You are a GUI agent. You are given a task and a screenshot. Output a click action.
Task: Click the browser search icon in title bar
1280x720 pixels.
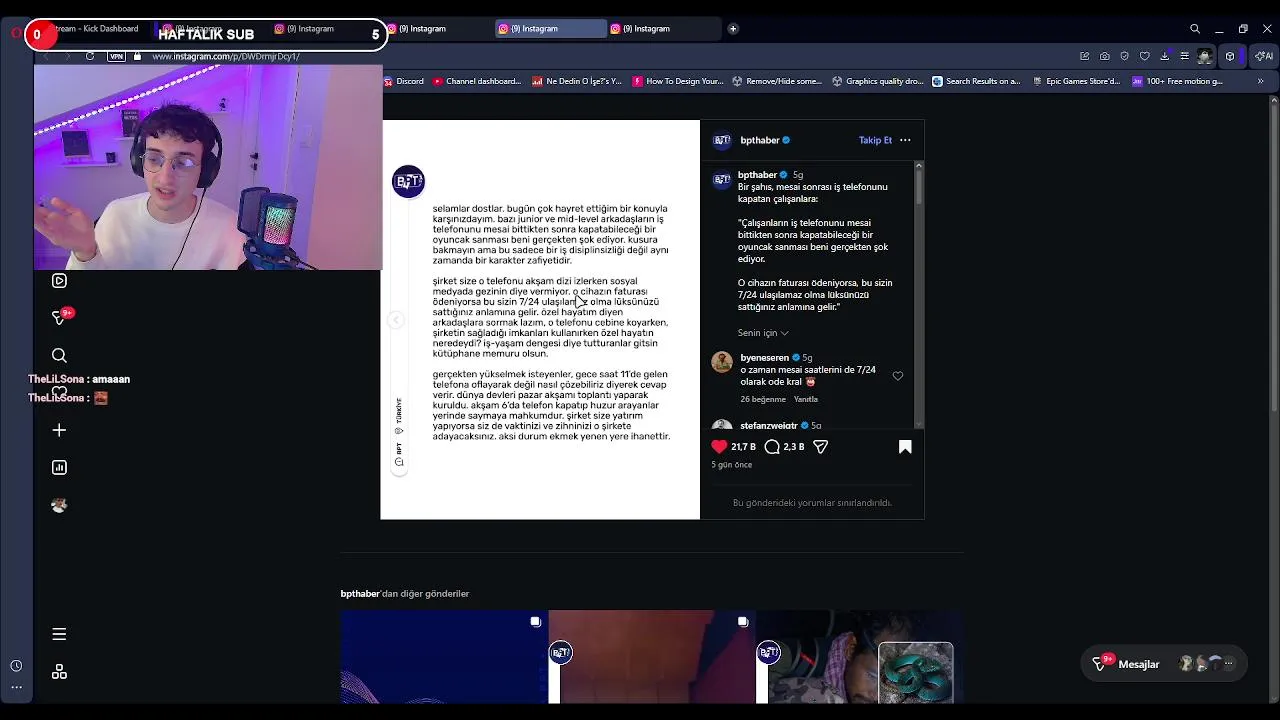click(x=1195, y=29)
